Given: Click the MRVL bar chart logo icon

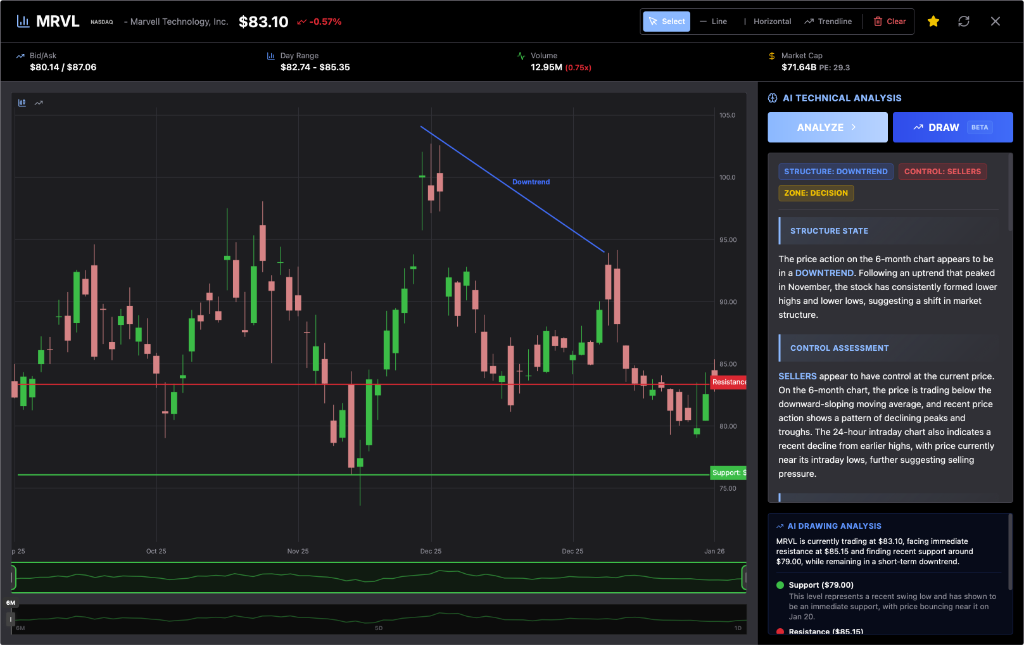Looking at the screenshot, I should tap(21, 21).
